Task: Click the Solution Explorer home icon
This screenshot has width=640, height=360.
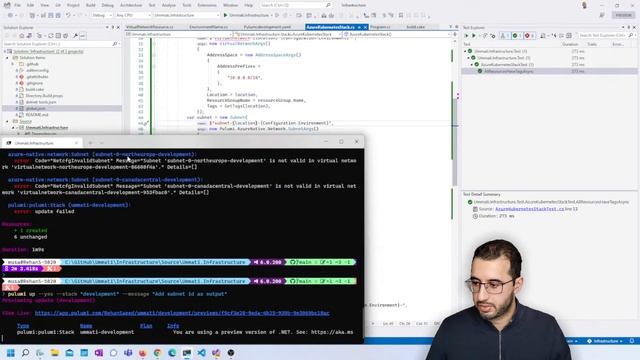Action: (22, 36)
